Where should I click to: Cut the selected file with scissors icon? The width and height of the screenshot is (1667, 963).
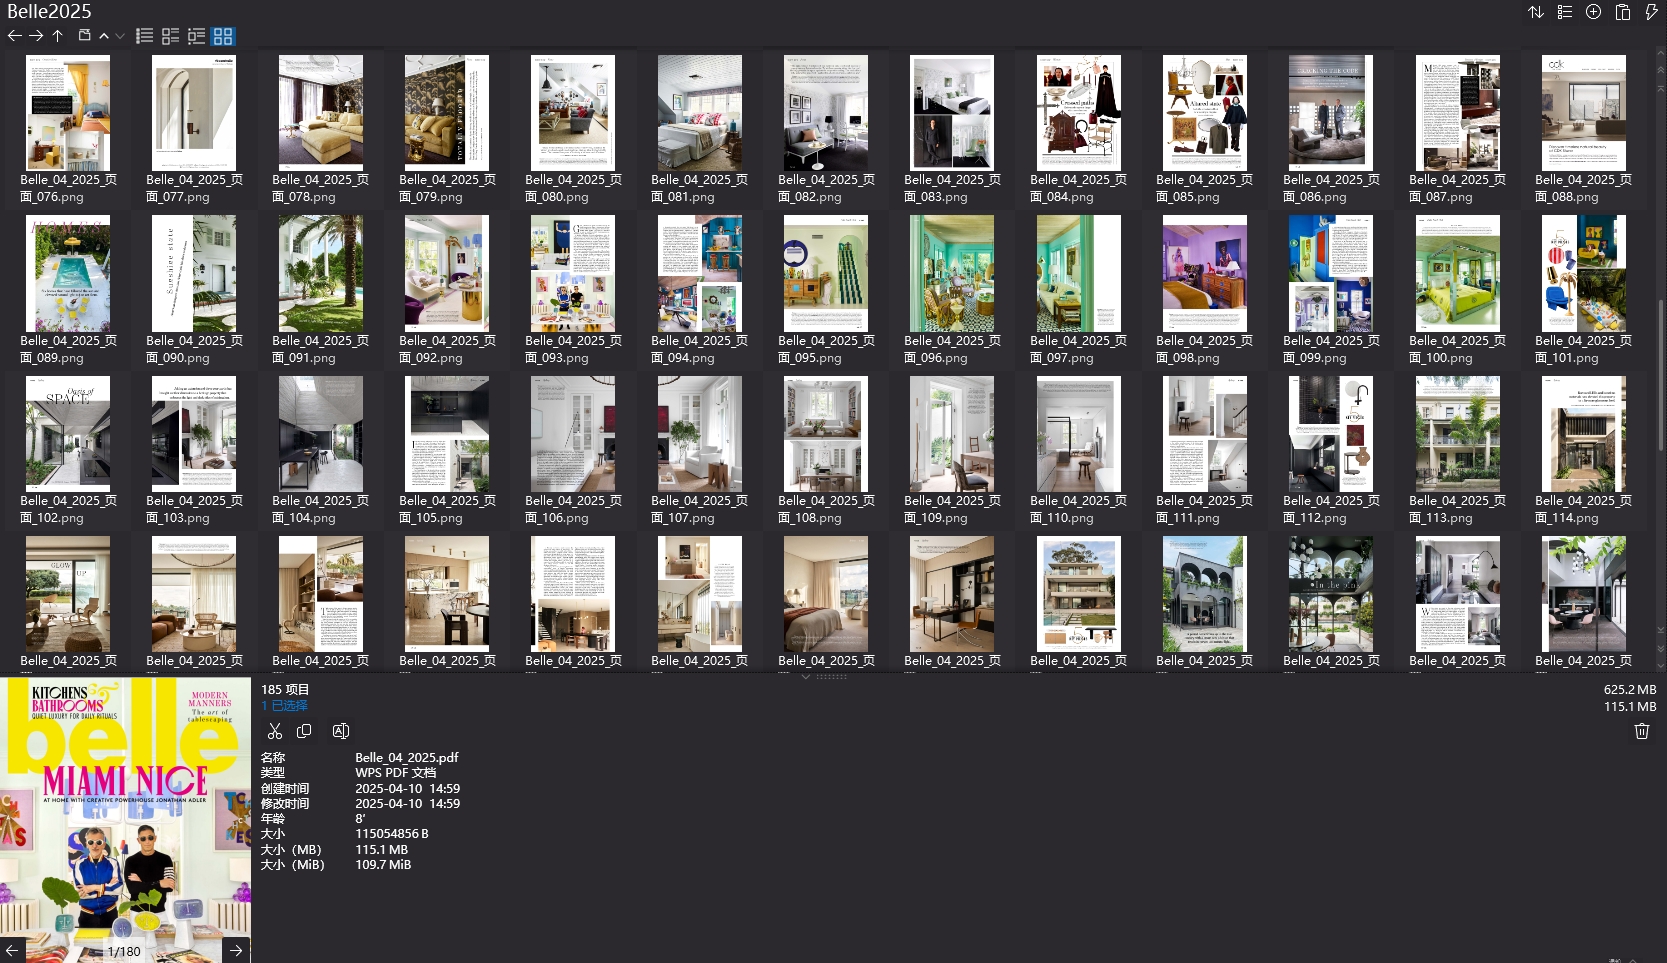click(275, 731)
